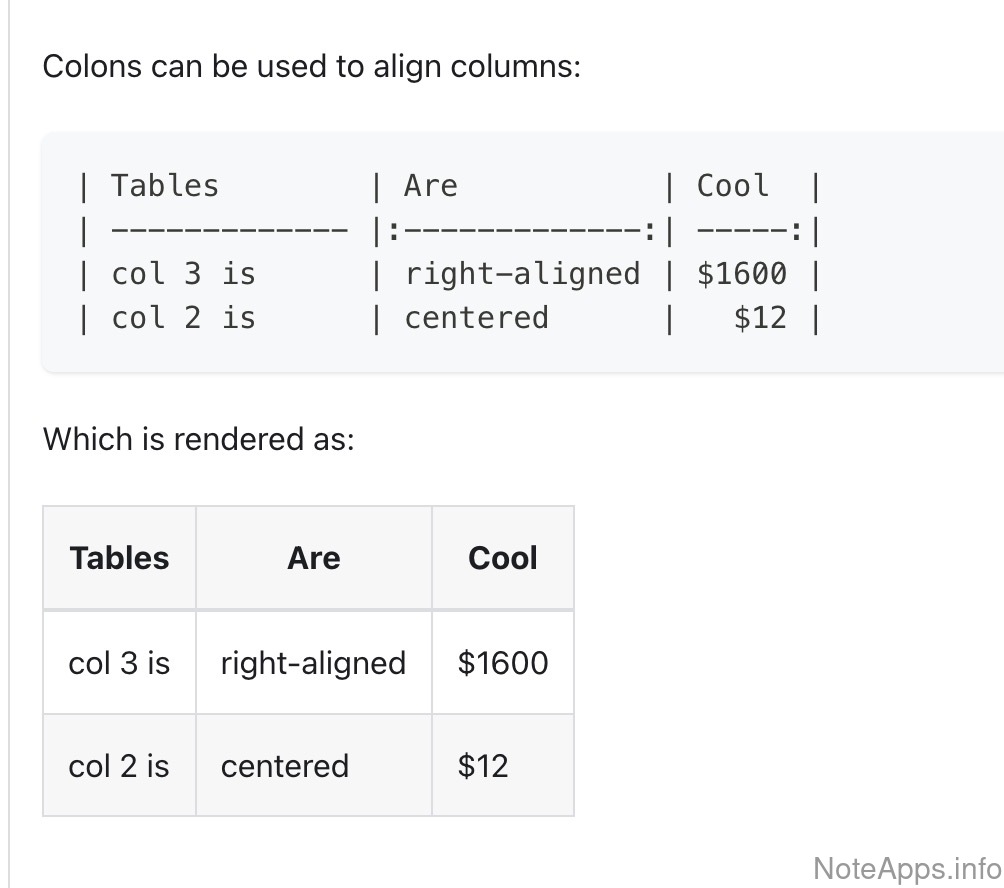This screenshot has width=1004, height=888.
Task: Select the "col 3 is" rendered table cell
Action: pyautogui.click(x=119, y=663)
